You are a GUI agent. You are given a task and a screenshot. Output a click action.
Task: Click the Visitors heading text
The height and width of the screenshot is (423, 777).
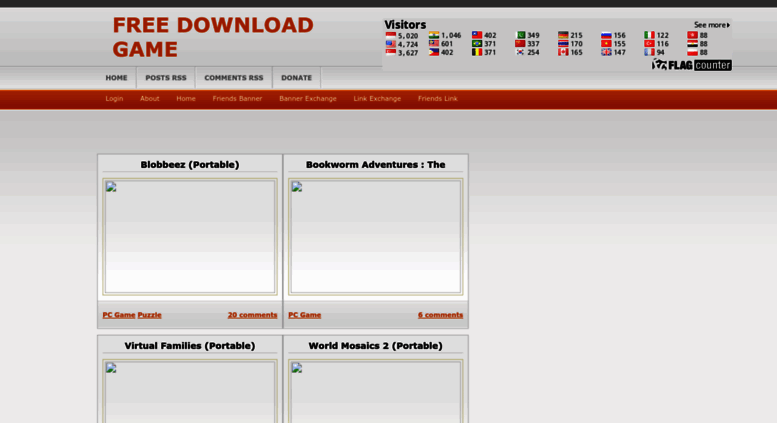pos(405,25)
